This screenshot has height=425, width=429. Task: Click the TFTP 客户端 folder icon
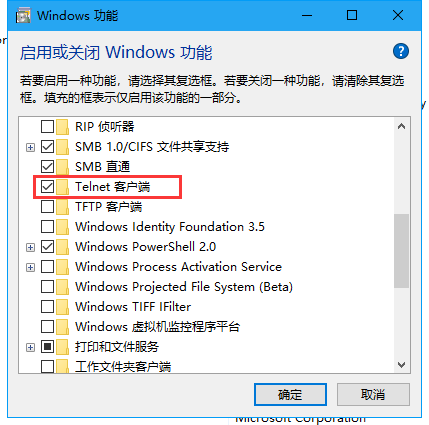62,207
